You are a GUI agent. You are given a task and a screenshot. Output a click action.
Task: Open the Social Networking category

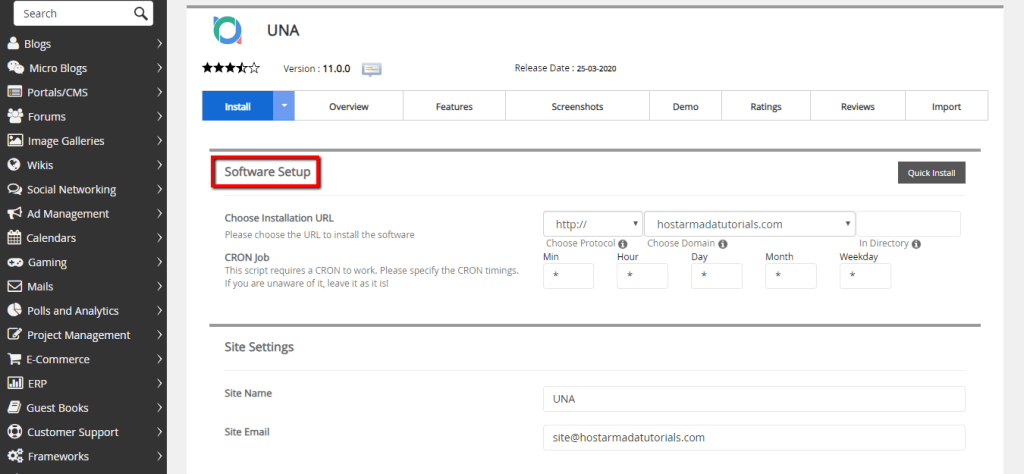(x=84, y=189)
